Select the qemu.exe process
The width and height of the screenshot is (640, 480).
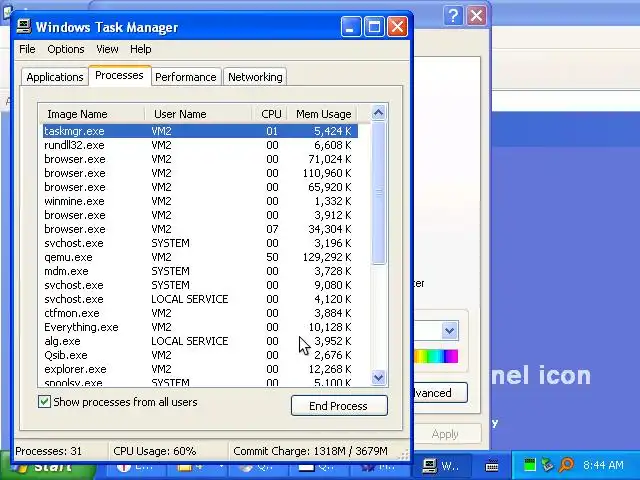[200, 257]
